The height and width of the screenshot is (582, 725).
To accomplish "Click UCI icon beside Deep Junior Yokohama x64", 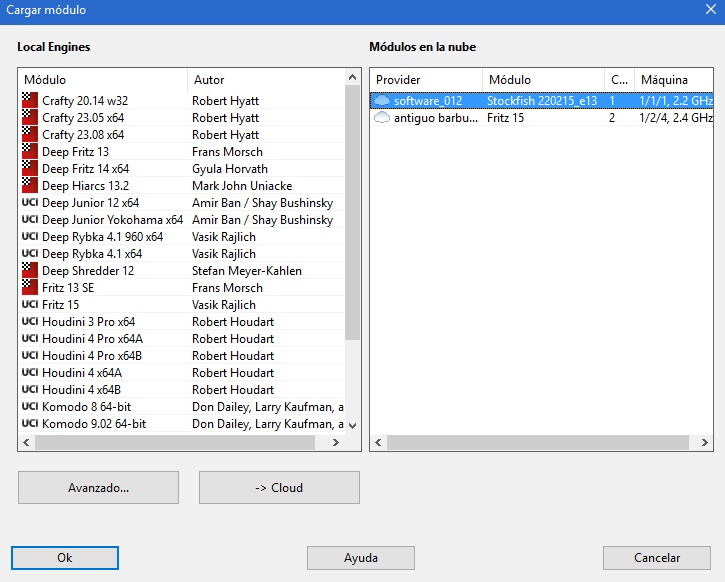I will click(30, 220).
